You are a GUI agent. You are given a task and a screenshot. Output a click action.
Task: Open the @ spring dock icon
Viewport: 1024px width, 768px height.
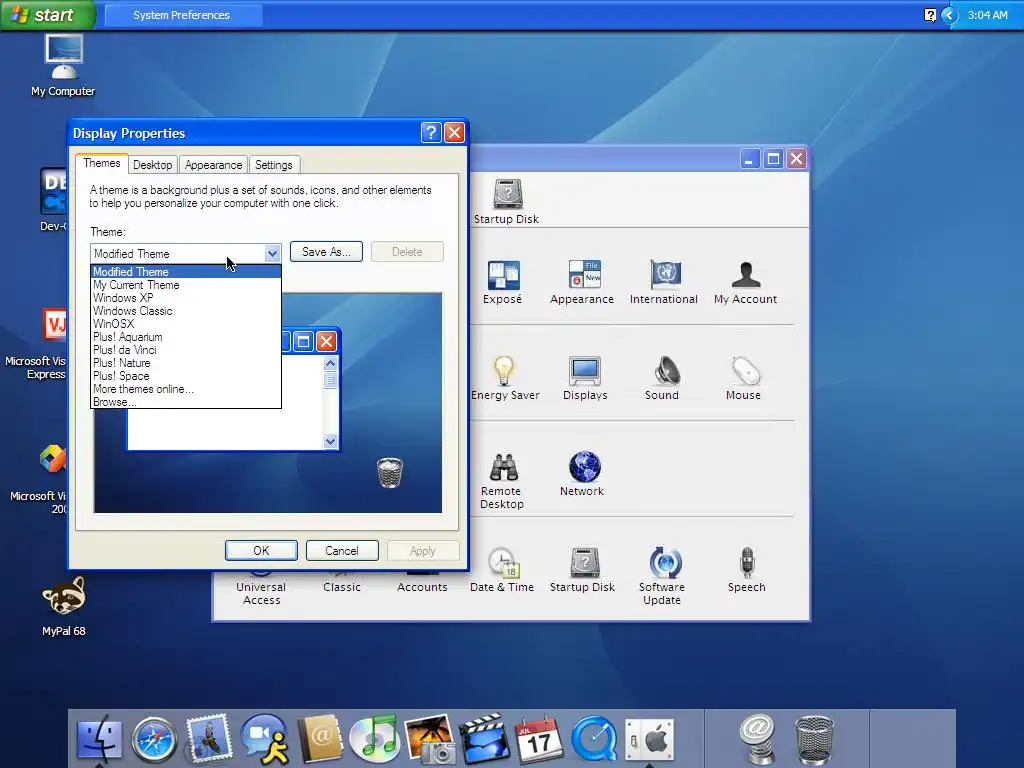point(758,739)
